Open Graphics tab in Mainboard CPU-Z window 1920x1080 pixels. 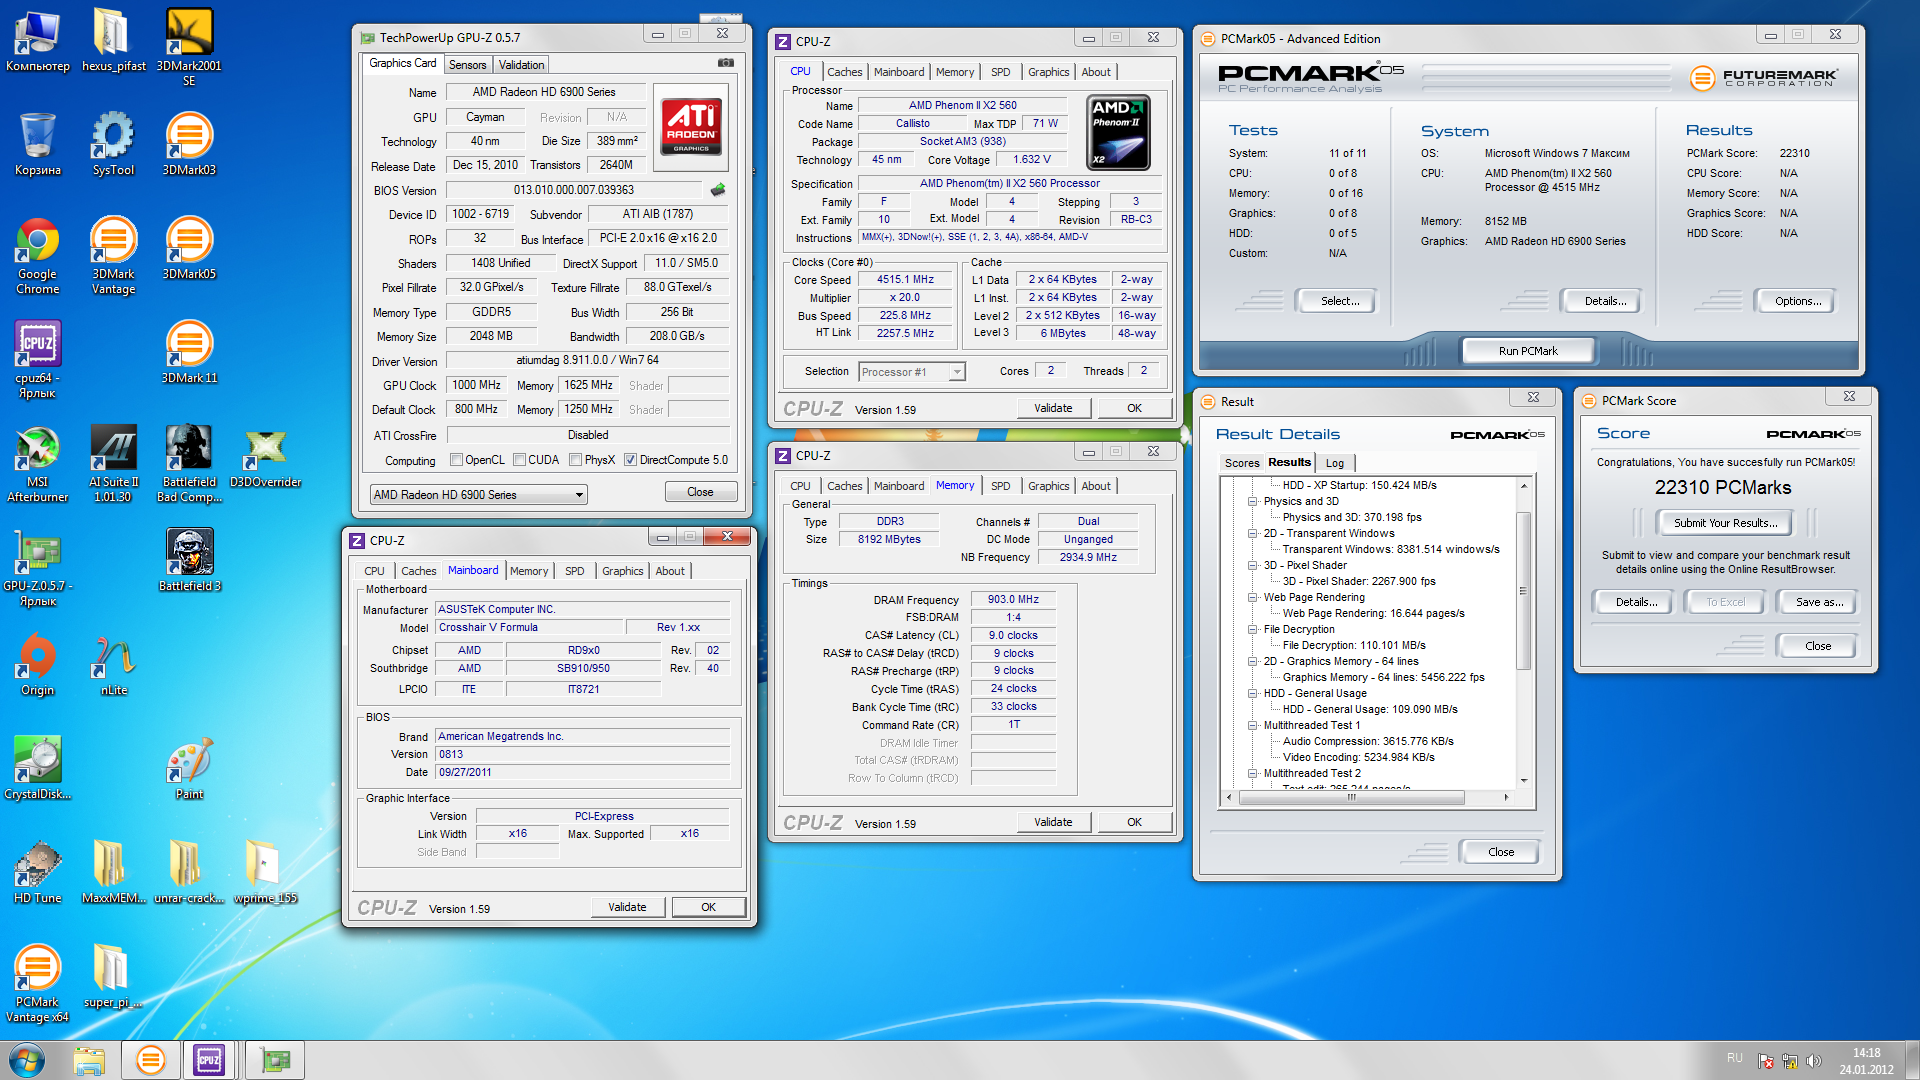[x=622, y=571]
